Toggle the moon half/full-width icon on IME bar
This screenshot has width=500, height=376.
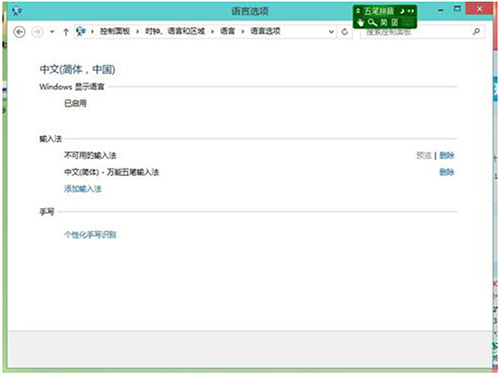click(x=402, y=11)
